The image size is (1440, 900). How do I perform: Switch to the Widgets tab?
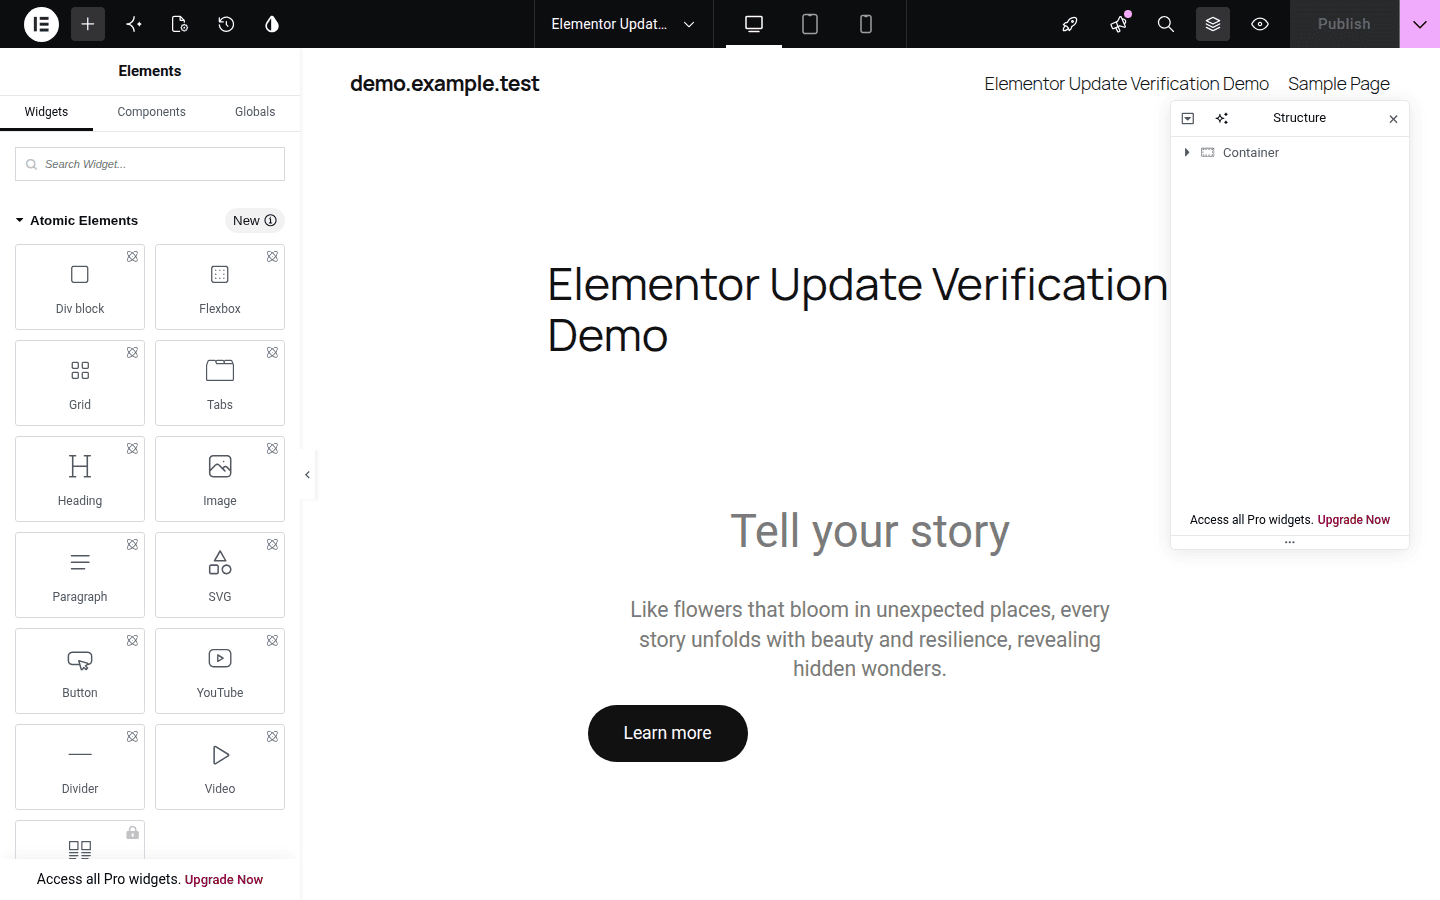click(46, 112)
